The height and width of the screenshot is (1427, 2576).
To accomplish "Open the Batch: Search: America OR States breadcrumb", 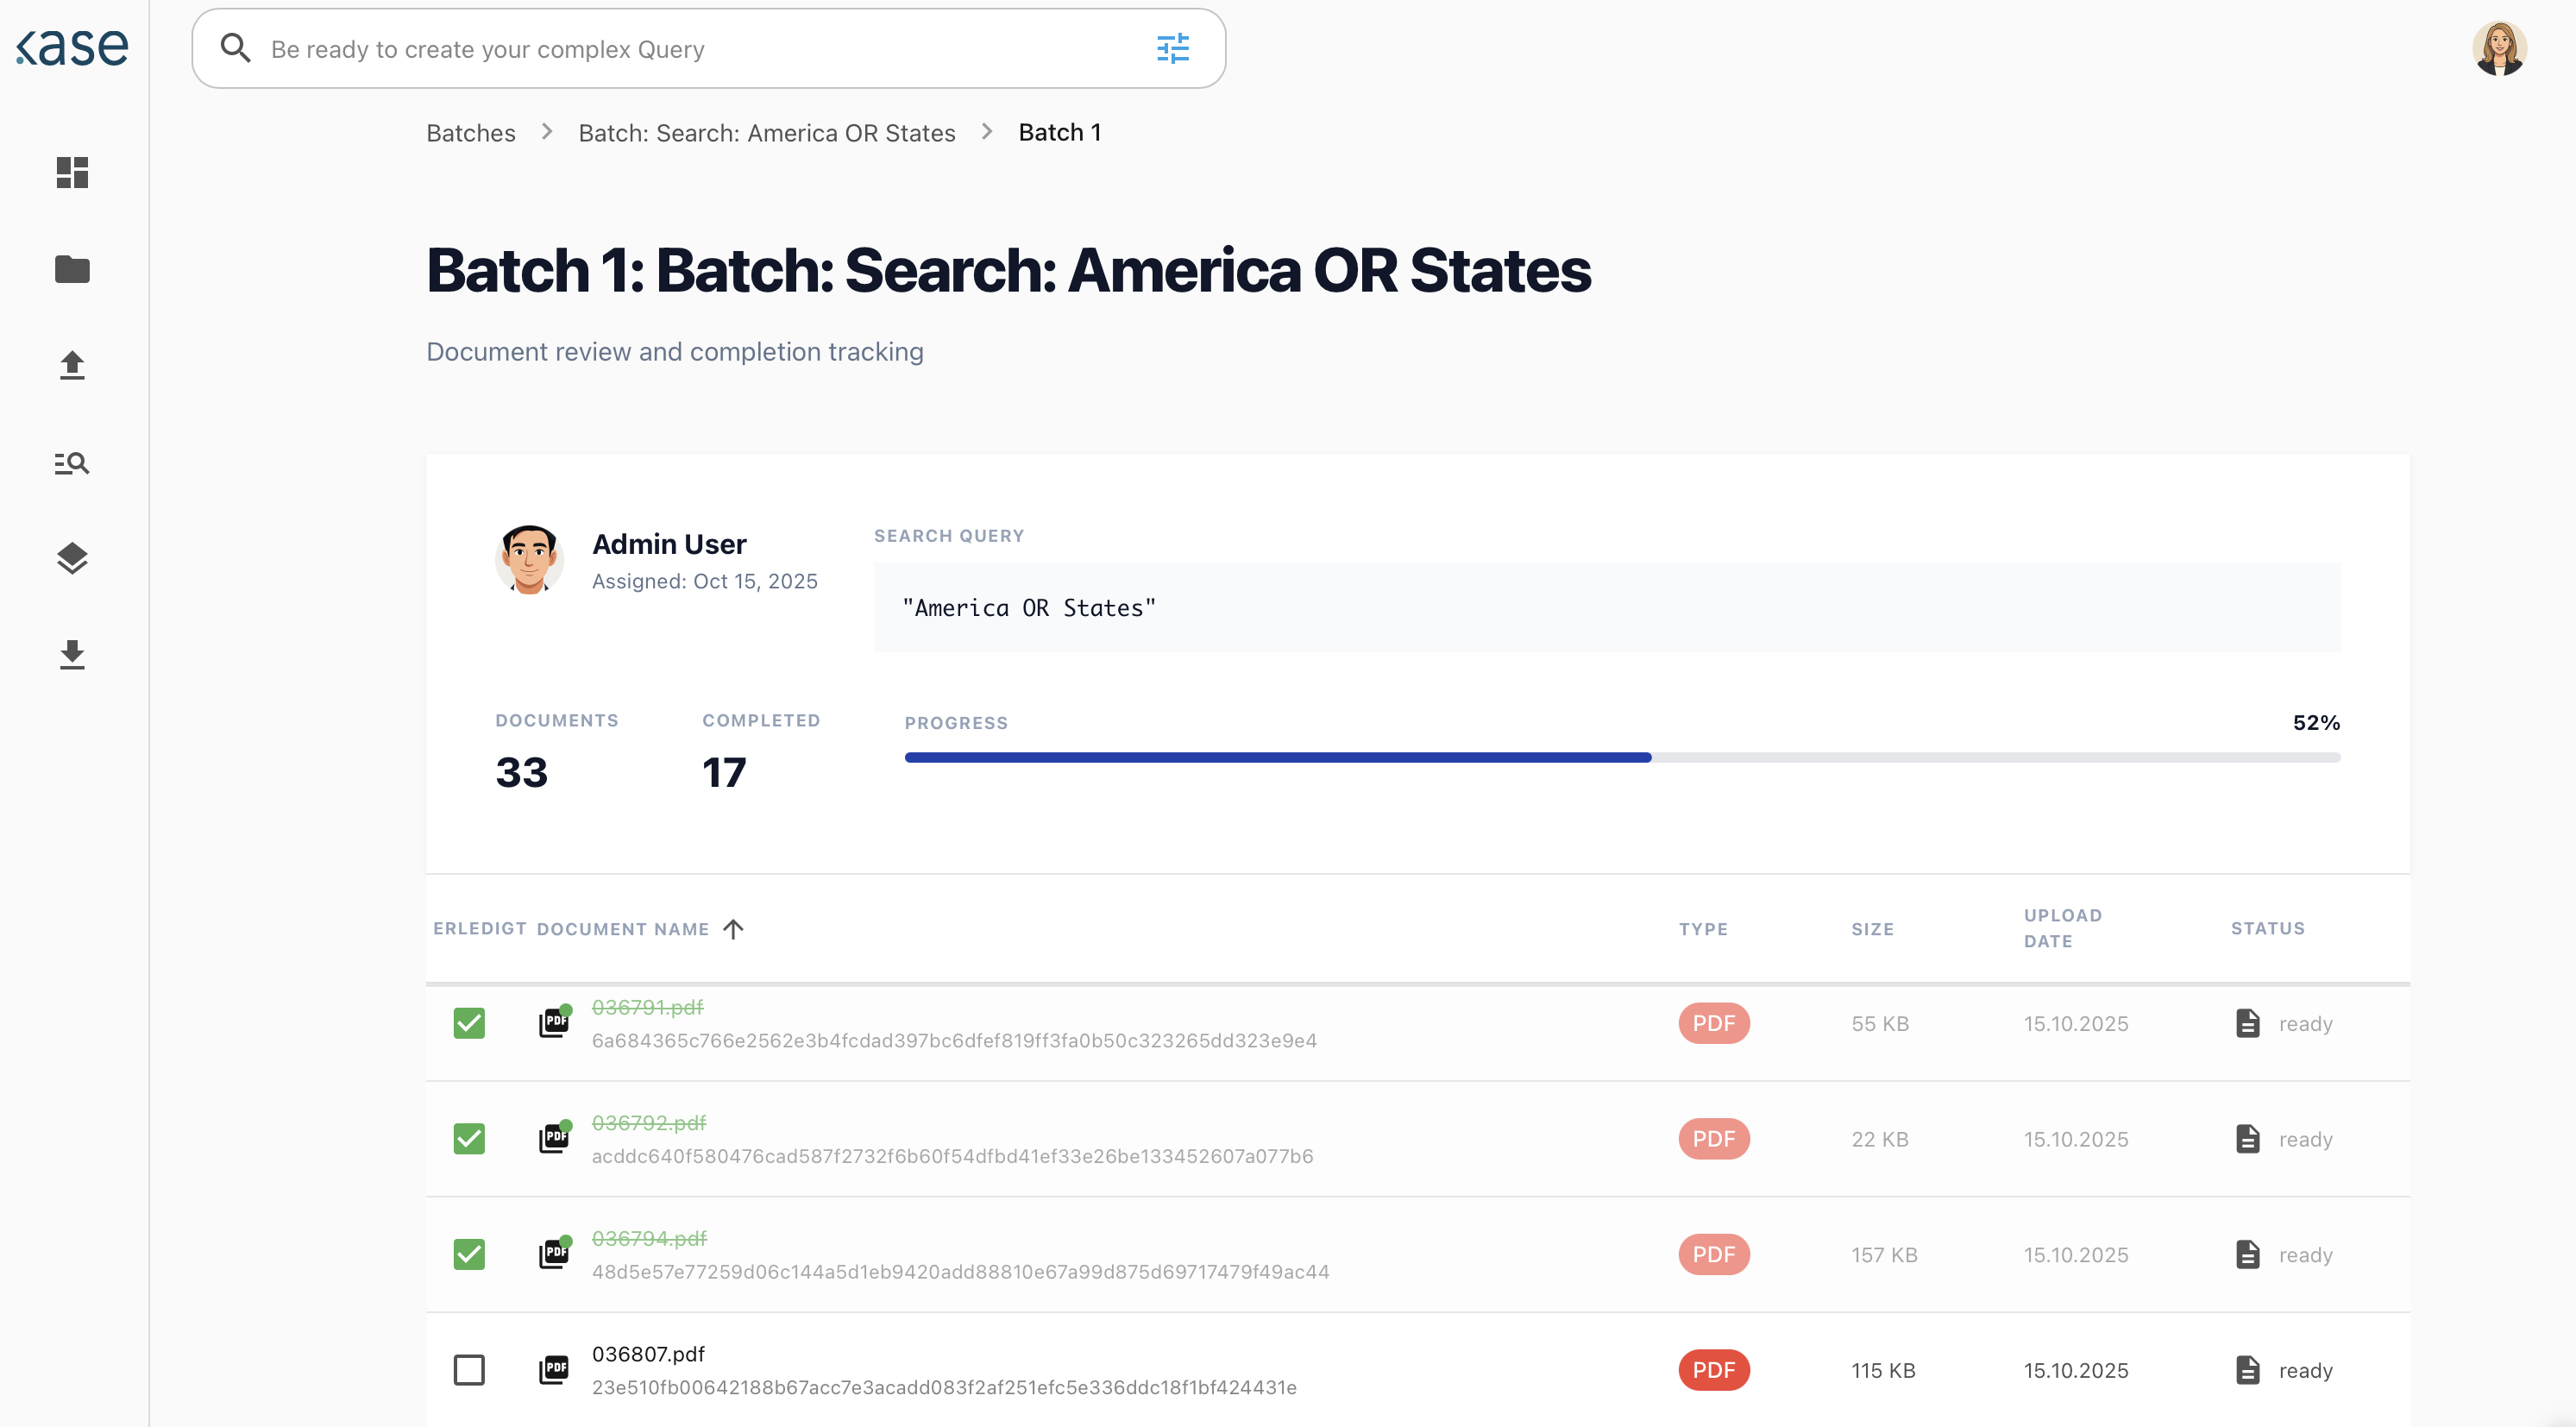I will [x=766, y=131].
